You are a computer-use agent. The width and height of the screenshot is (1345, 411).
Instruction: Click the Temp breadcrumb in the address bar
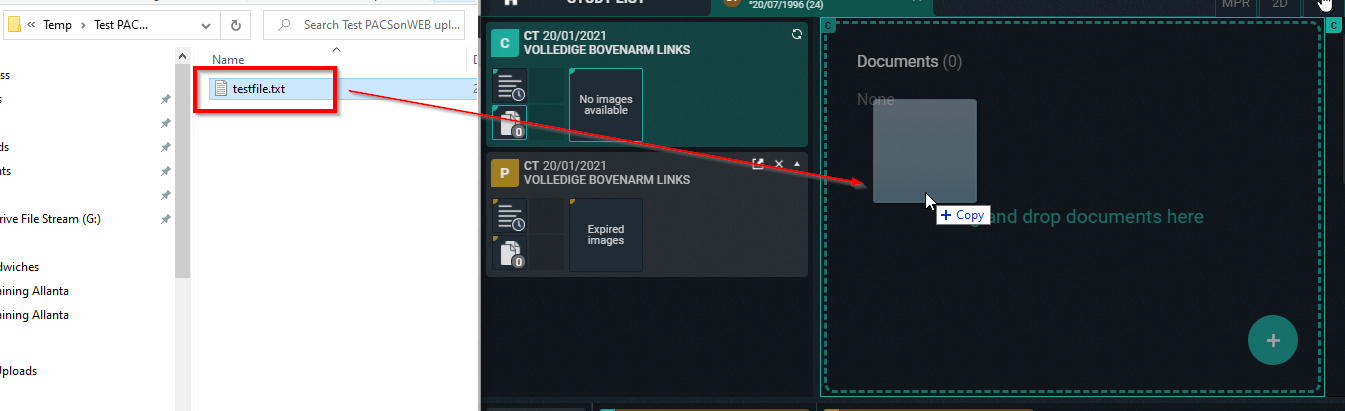tap(57, 25)
